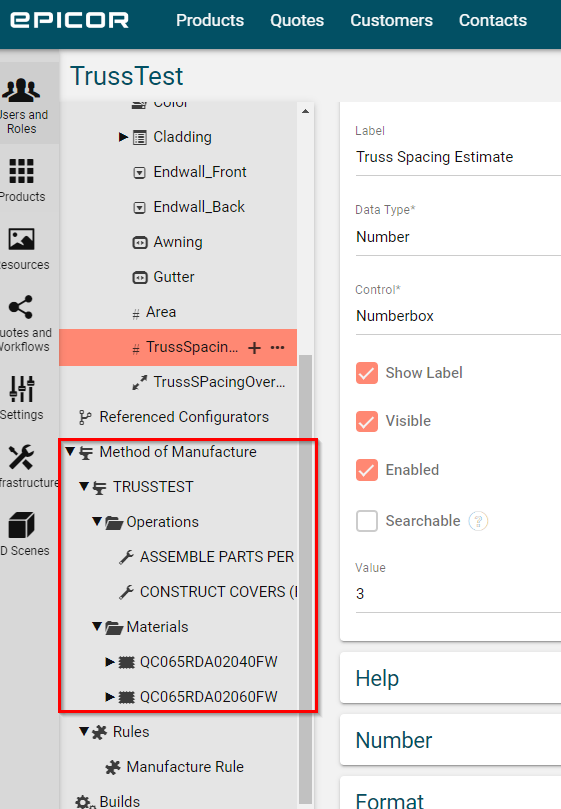Image resolution: width=561 pixels, height=809 pixels.
Task: Select the Builds tree item
Action: coord(120,801)
